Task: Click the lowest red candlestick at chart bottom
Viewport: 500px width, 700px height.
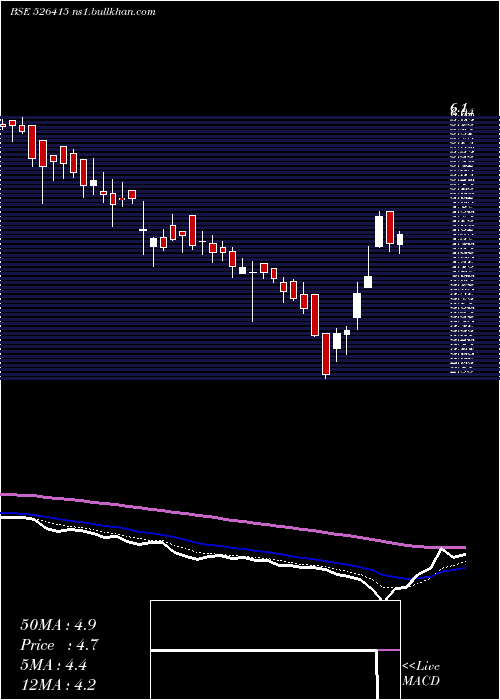Action: [x=326, y=354]
